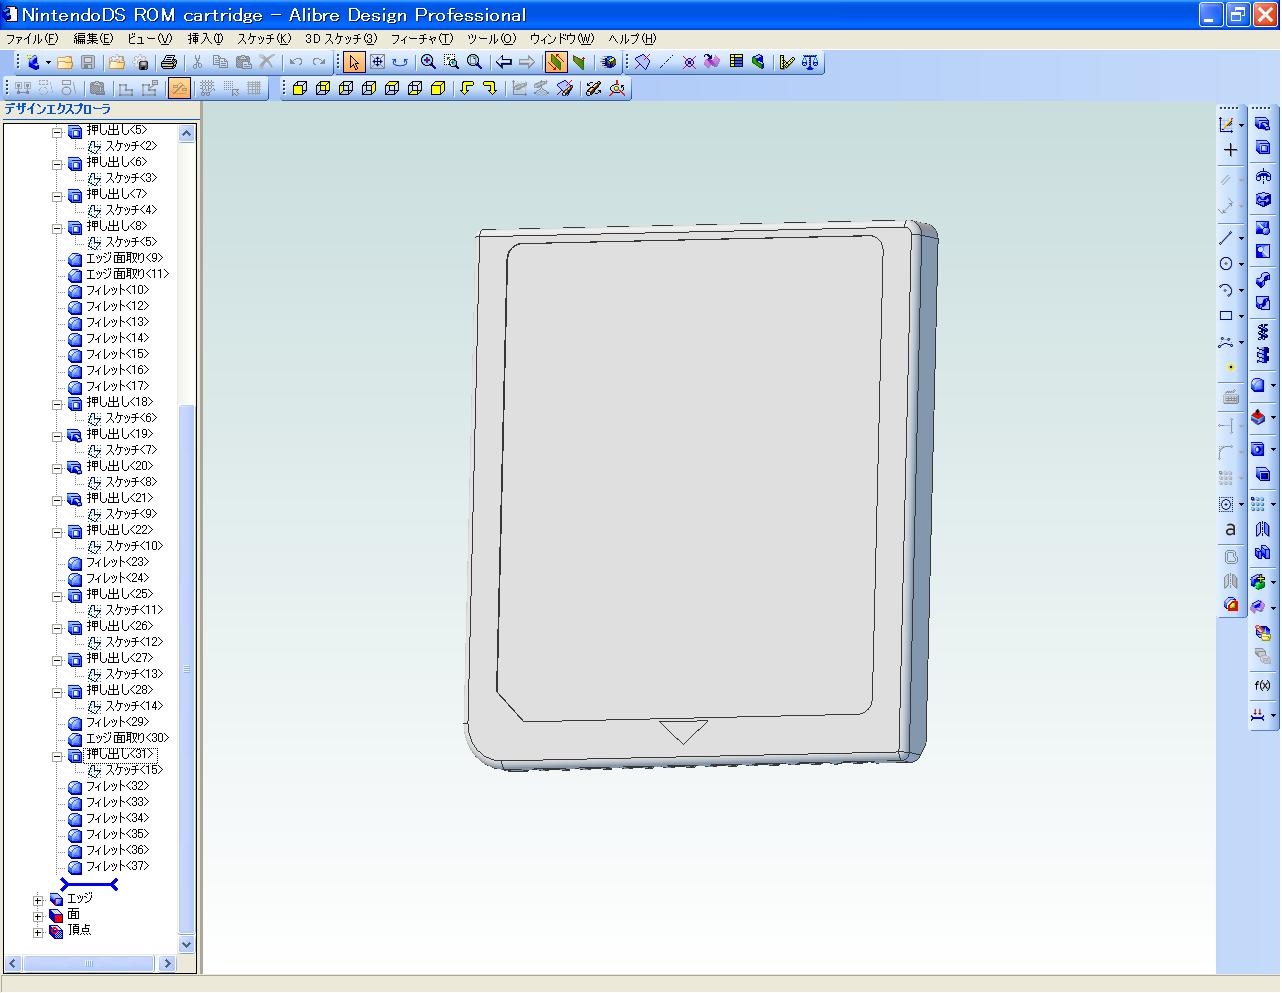Screen dimensions: 1282x993
Task: Select the Text tool marked with 'a'
Action: [1231, 529]
